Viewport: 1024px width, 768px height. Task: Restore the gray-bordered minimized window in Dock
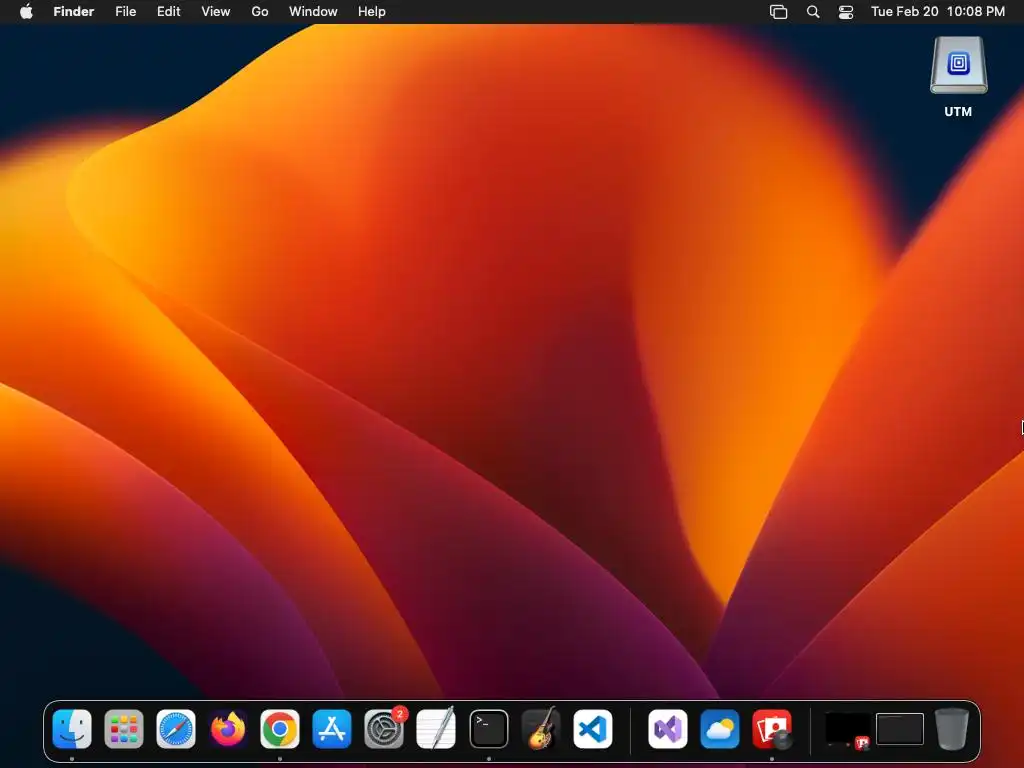click(899, 729)
